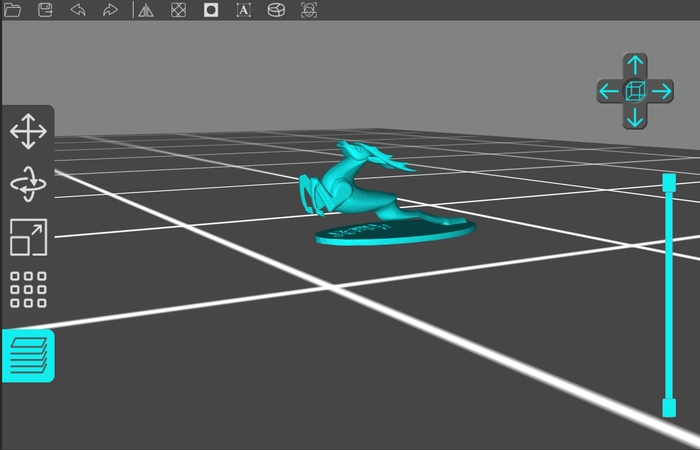Click the bottom handle of the layer slider

tap(669, 408)
